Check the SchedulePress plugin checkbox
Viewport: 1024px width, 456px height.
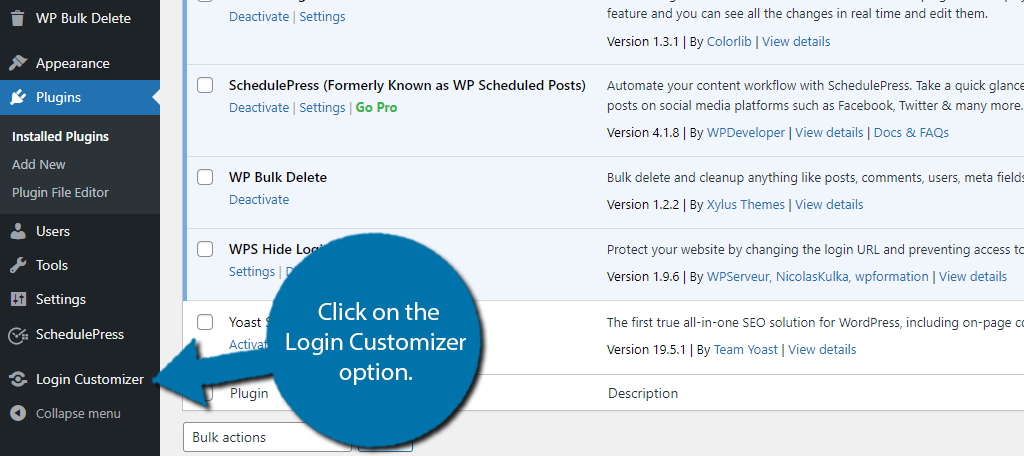click(x=205, y=85)
